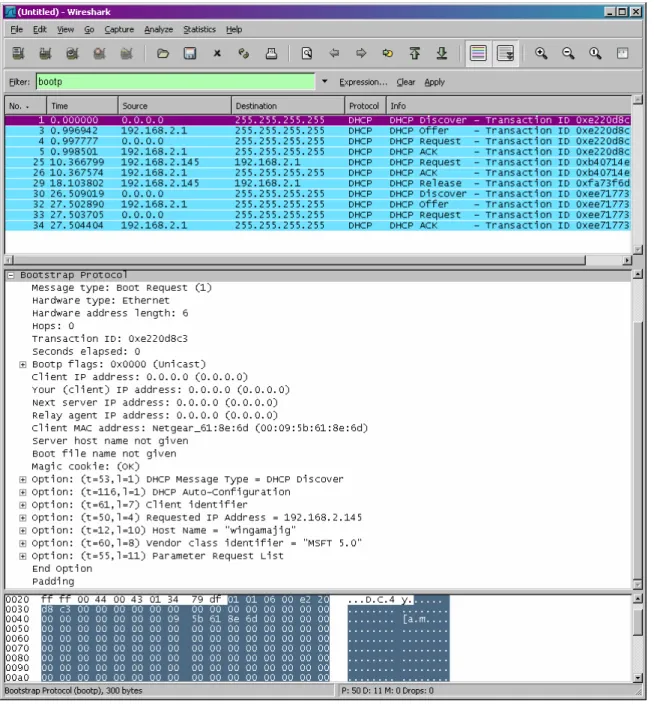This screenshot has width=654, height=704.
Task: Open the Capture menu
Action: (x=119, y=30)
